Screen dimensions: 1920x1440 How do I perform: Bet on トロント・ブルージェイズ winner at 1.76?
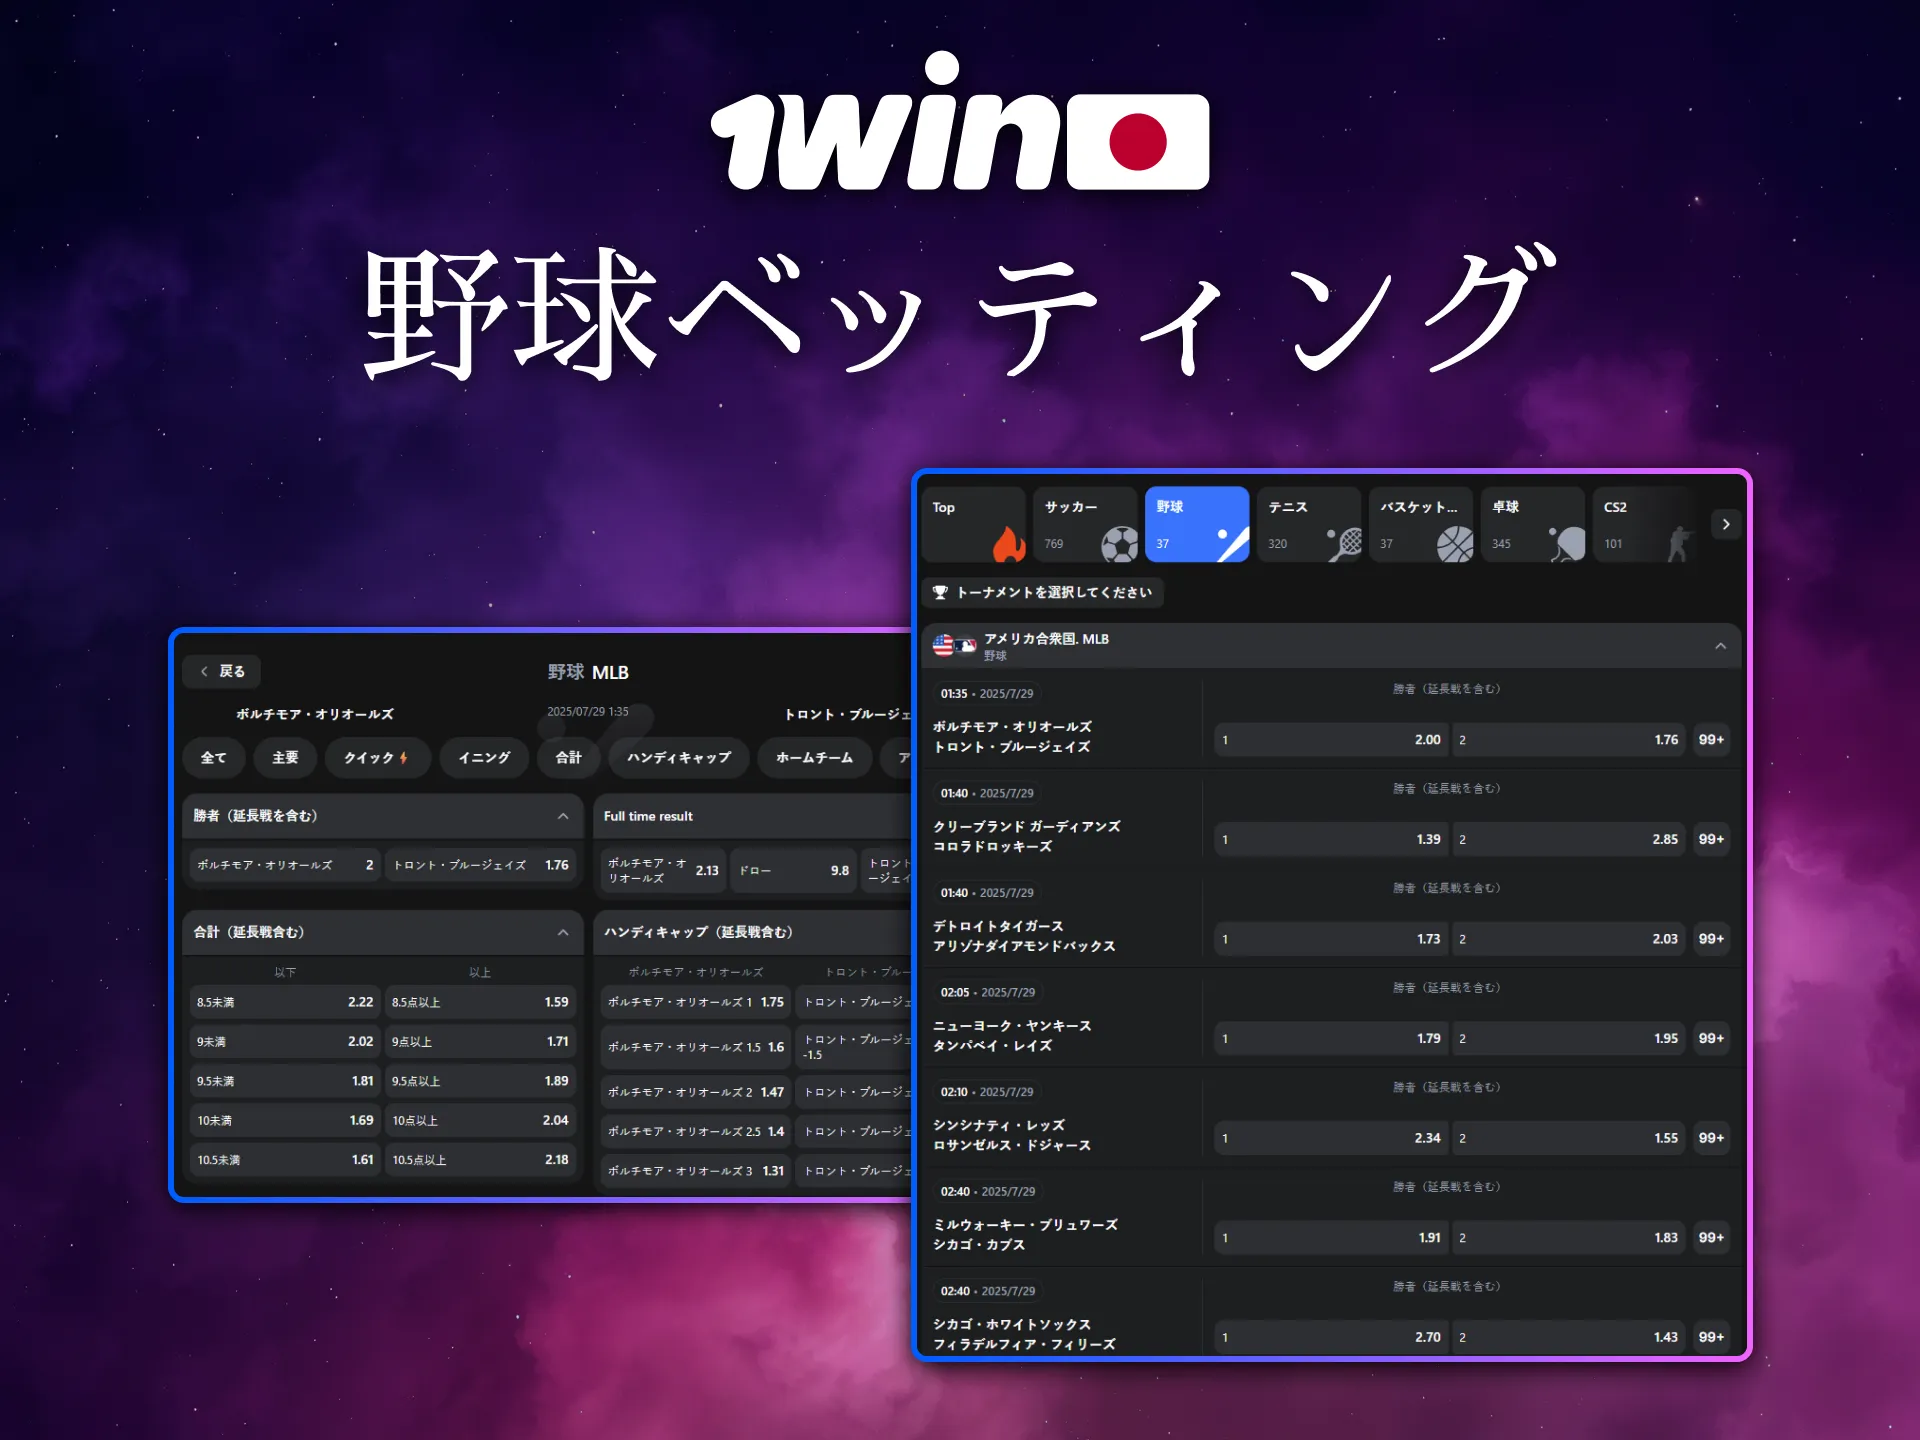480,865
